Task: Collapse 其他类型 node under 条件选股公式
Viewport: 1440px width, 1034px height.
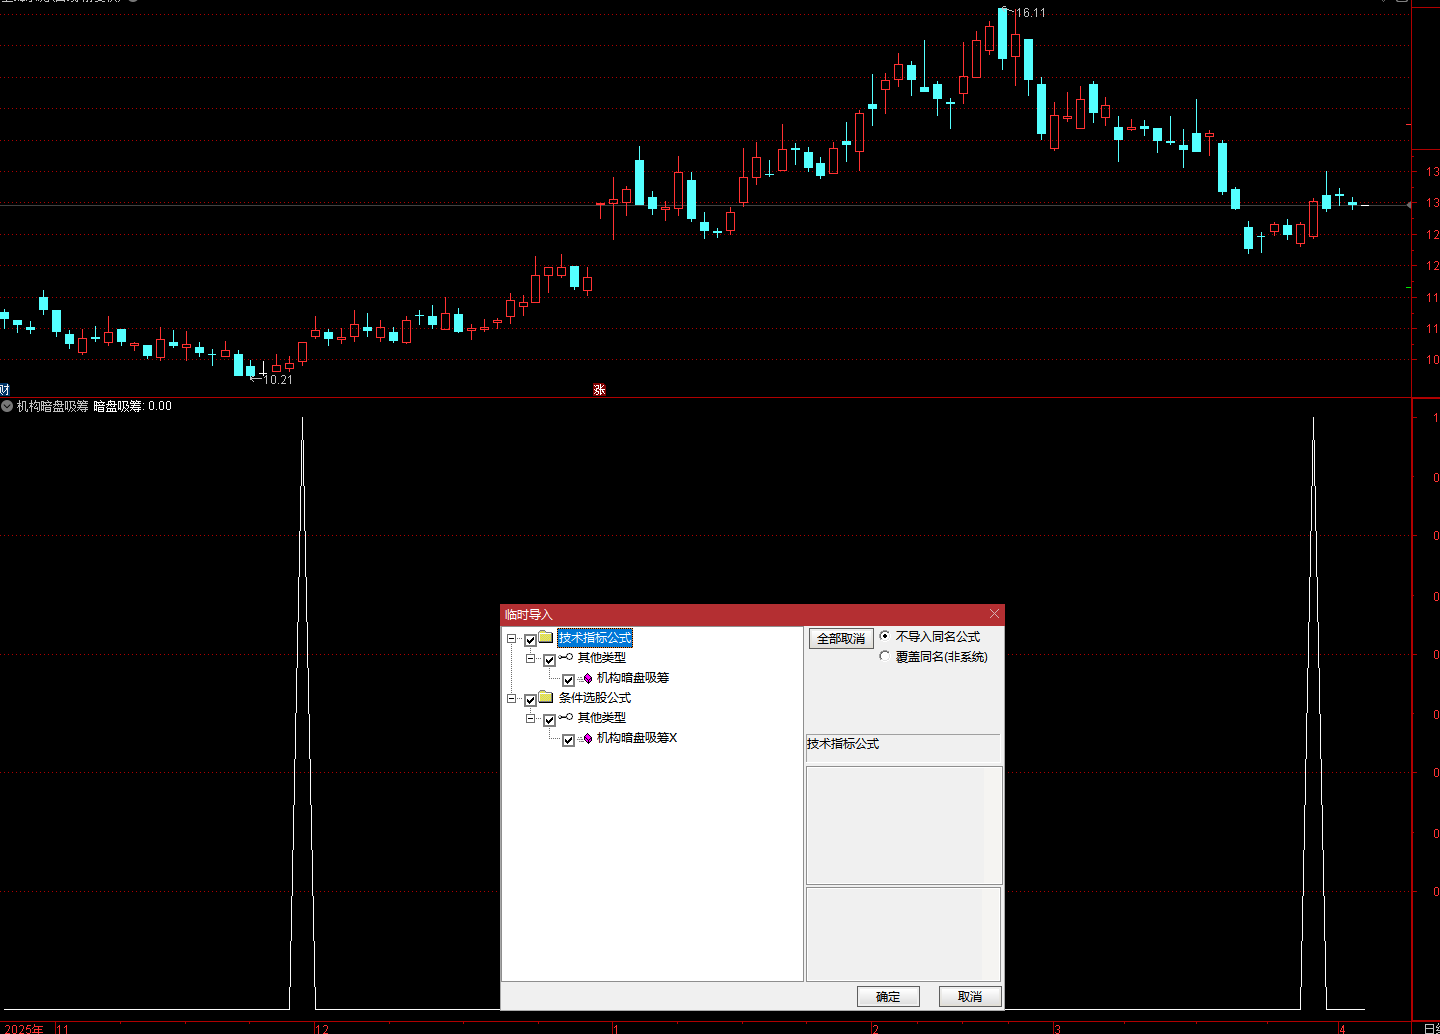Action: click(530, 718)
